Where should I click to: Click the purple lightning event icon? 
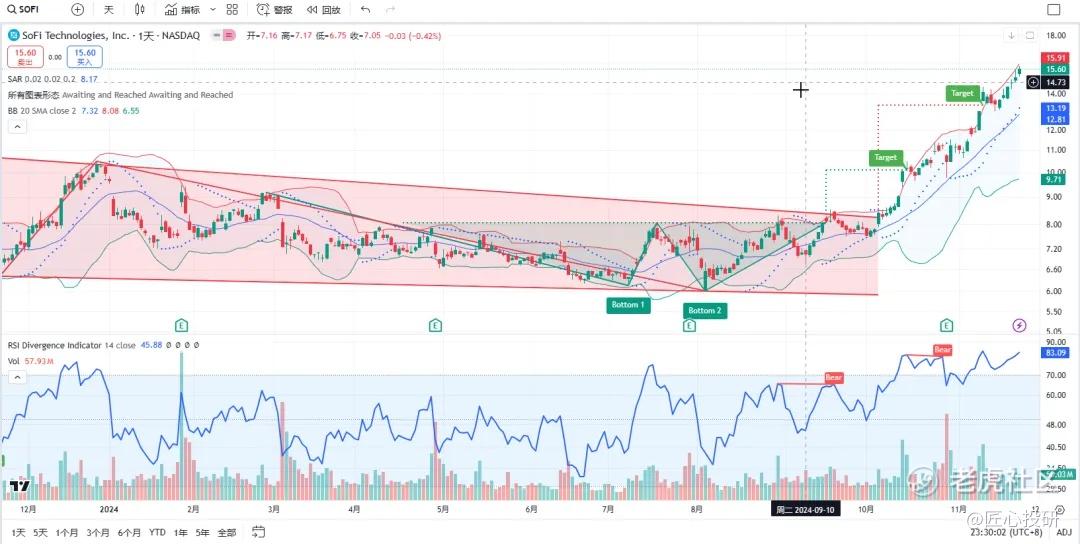point(1019,325)
